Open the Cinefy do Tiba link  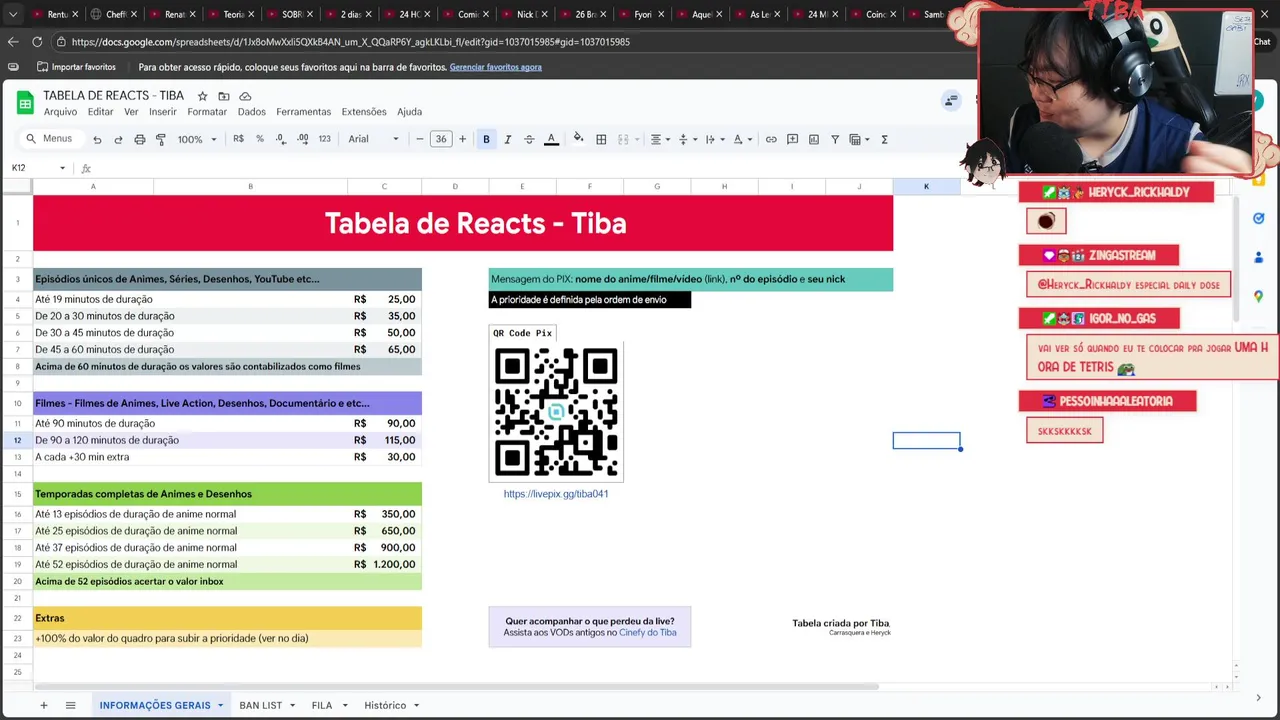(x=647, y=632)
